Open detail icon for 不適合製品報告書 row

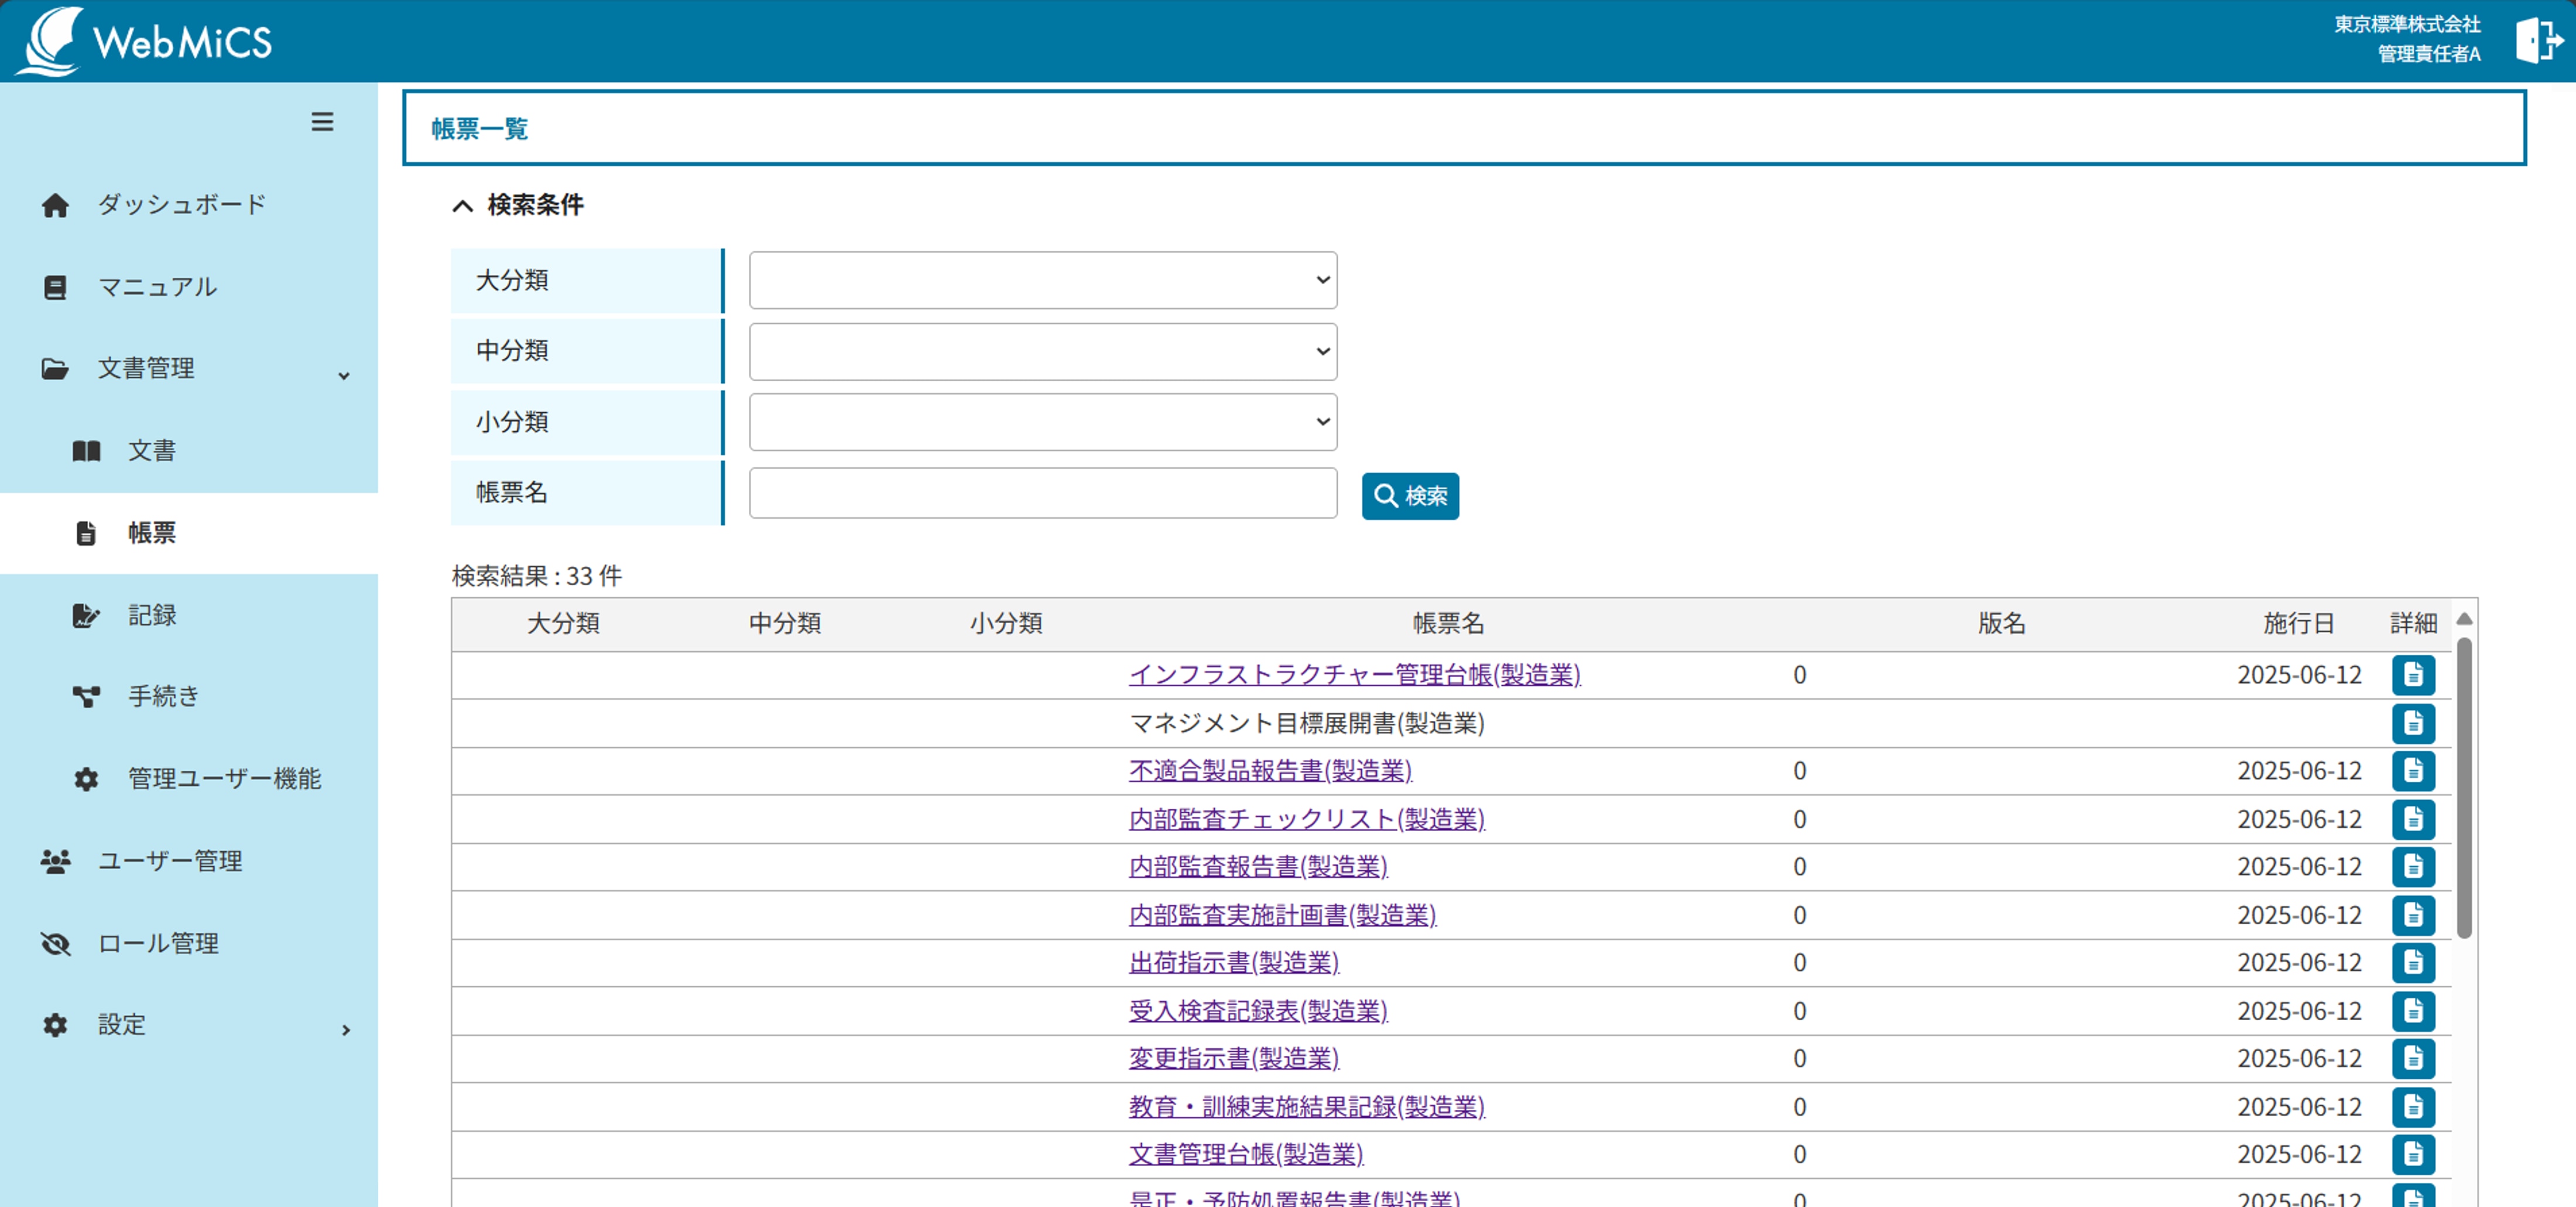point(2412,771)
